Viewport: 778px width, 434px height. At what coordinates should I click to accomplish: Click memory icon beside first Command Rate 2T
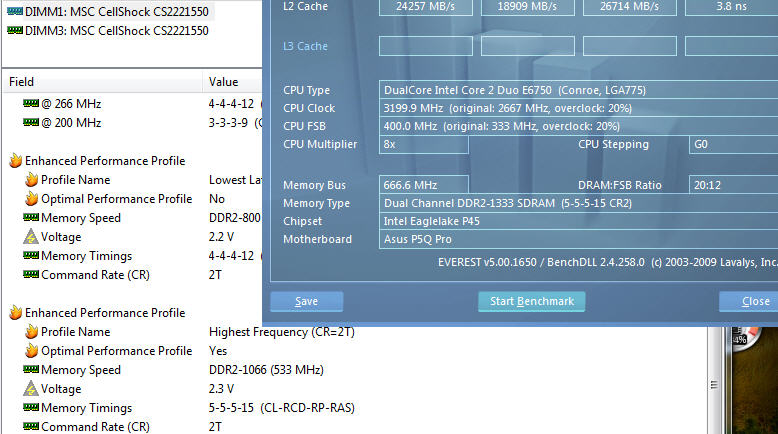click(31, 274)
